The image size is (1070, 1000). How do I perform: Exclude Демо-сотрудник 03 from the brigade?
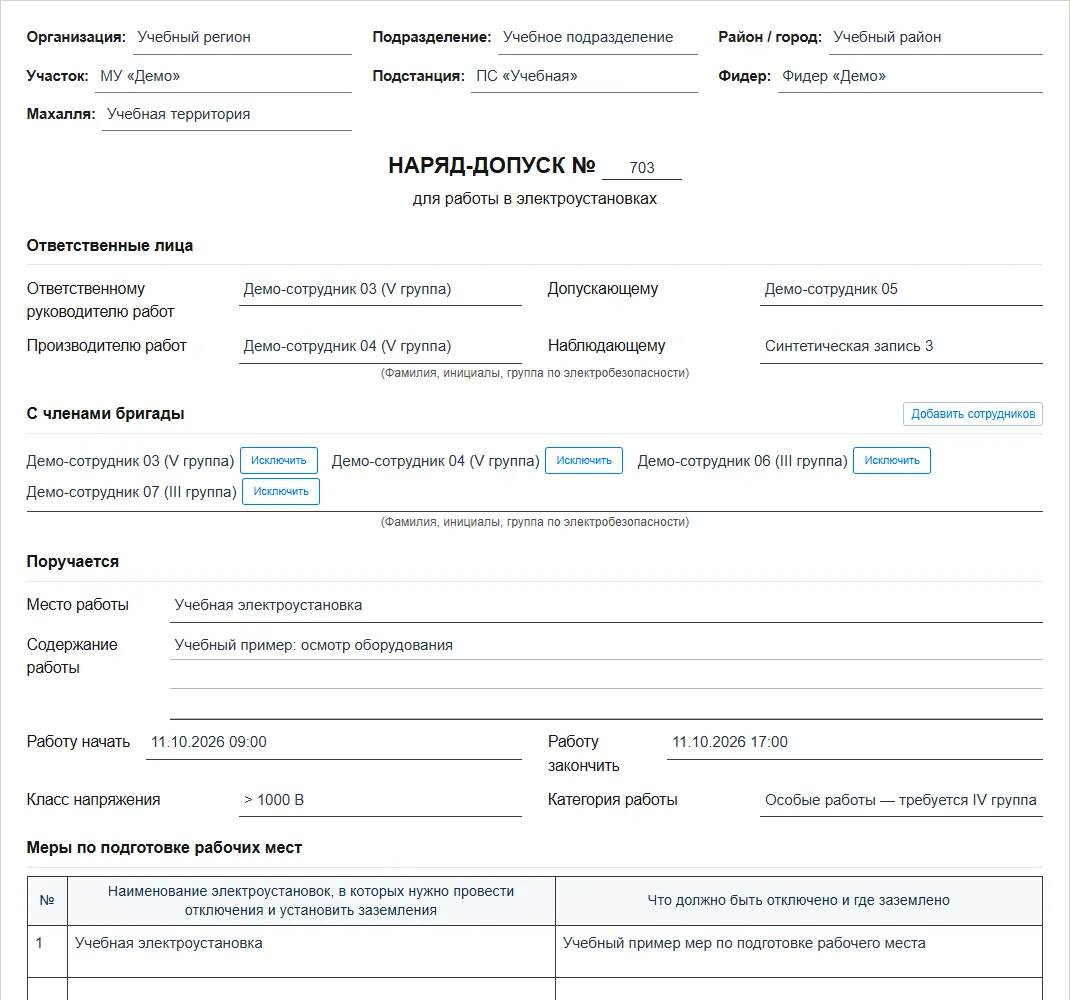point(278,461)
